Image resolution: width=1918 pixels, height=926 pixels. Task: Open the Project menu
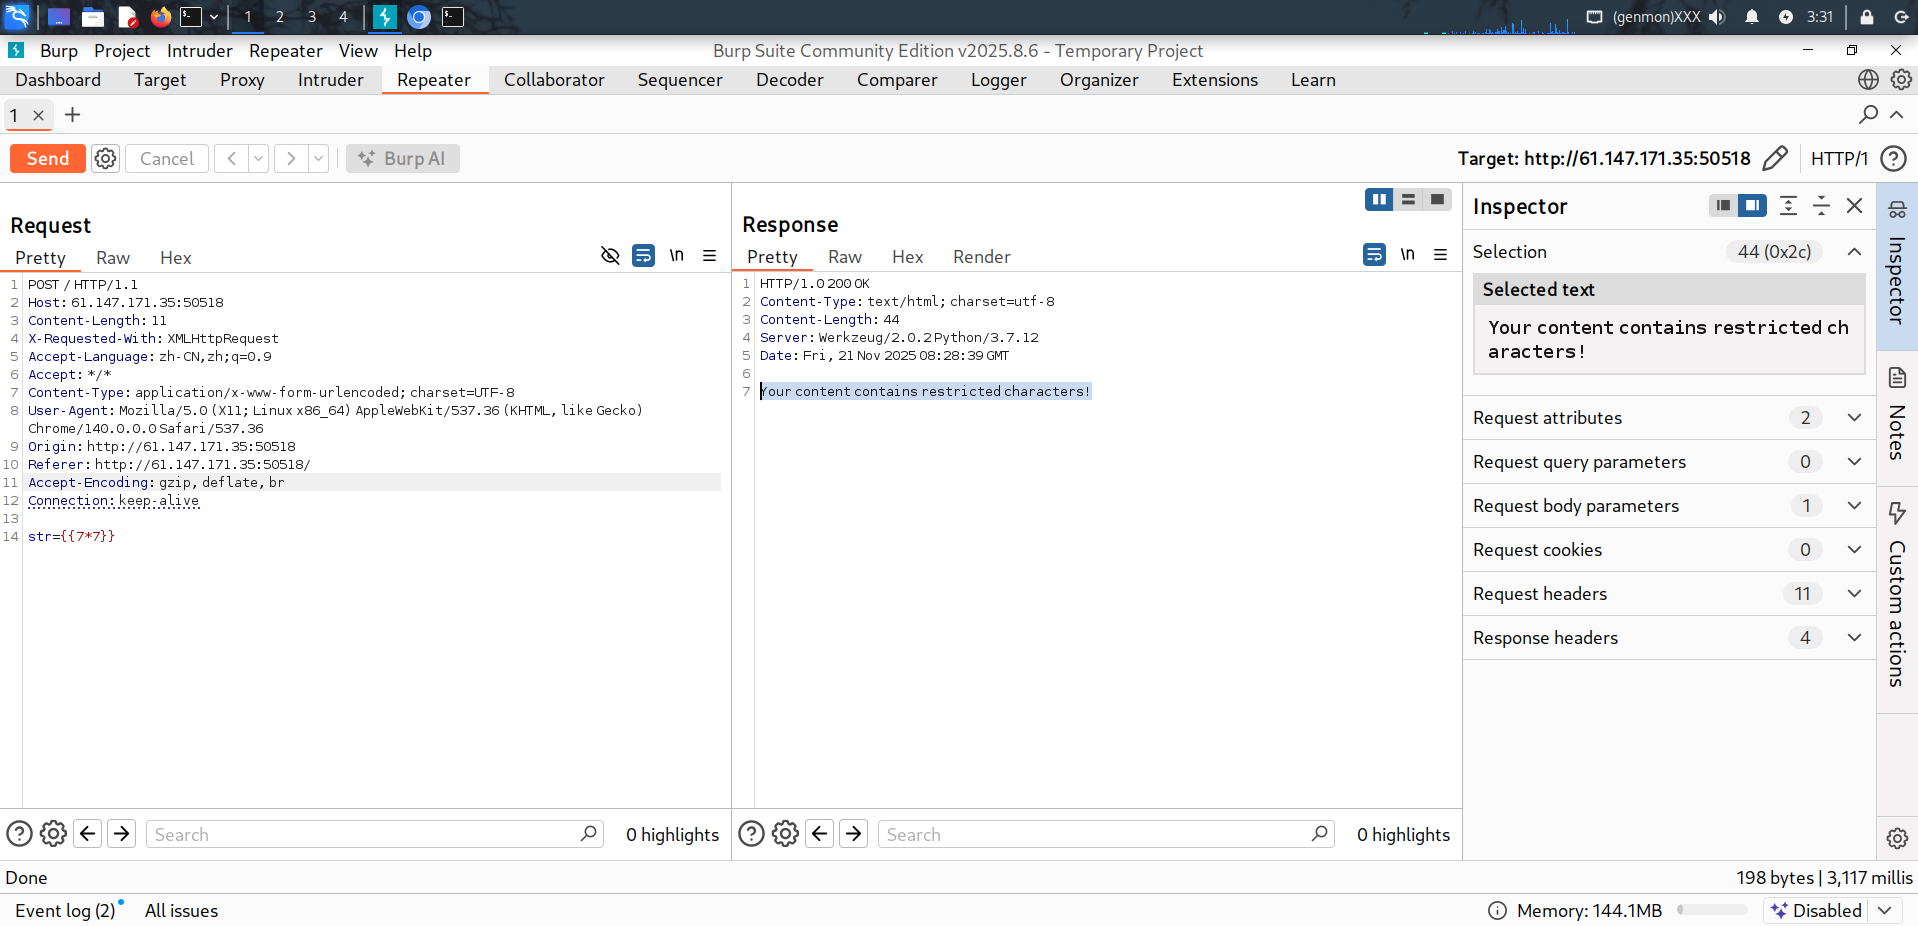pyautogui.click(x=122, y=50)
